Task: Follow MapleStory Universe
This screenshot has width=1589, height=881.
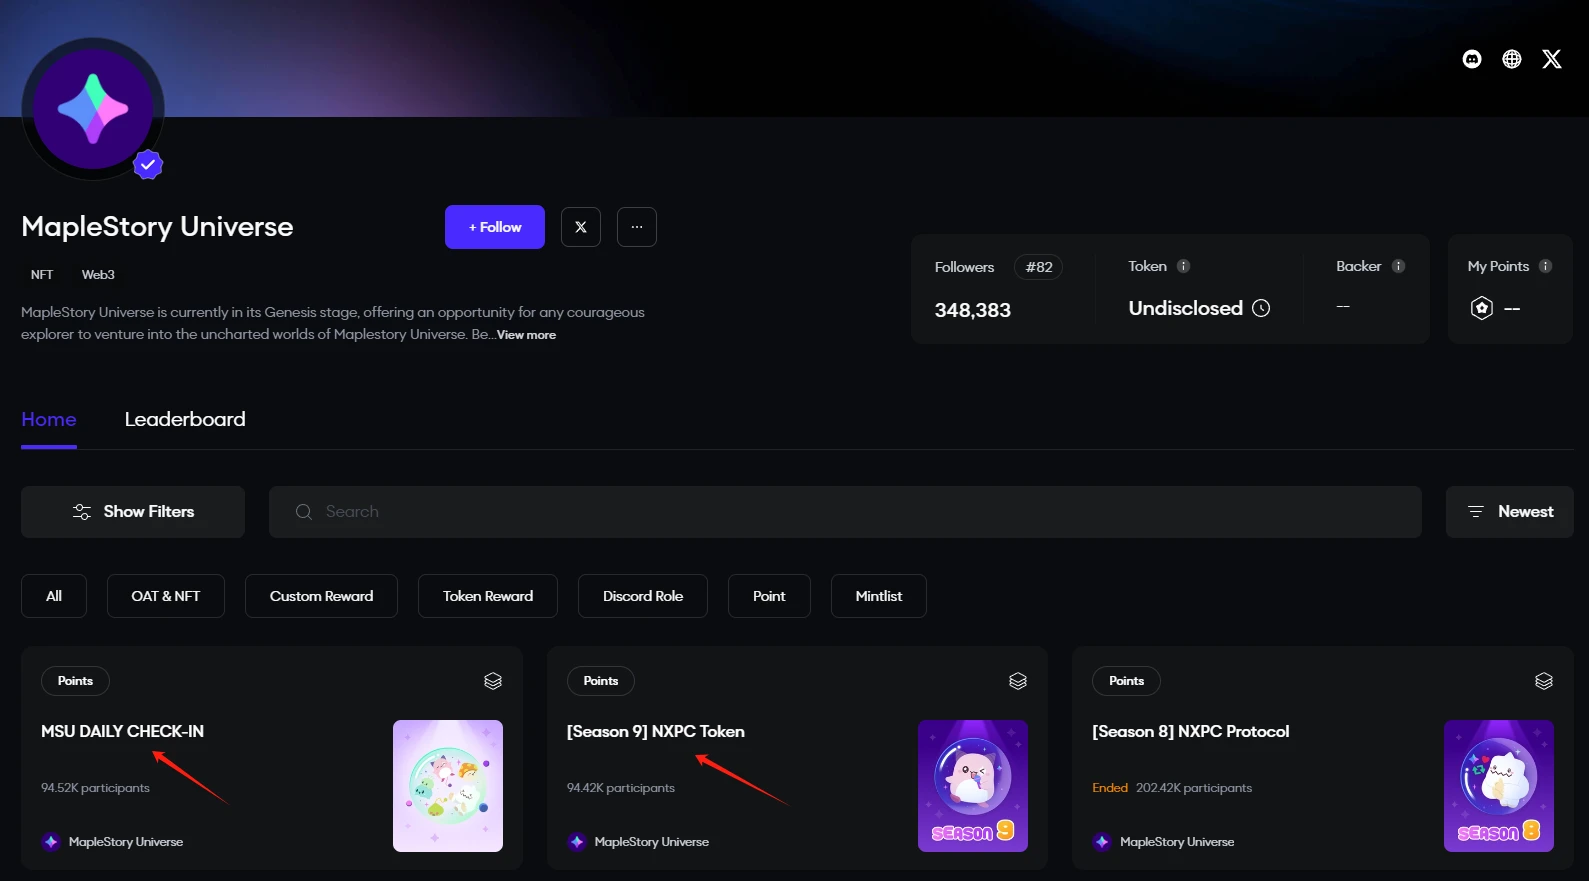Action: click(495, 227)
